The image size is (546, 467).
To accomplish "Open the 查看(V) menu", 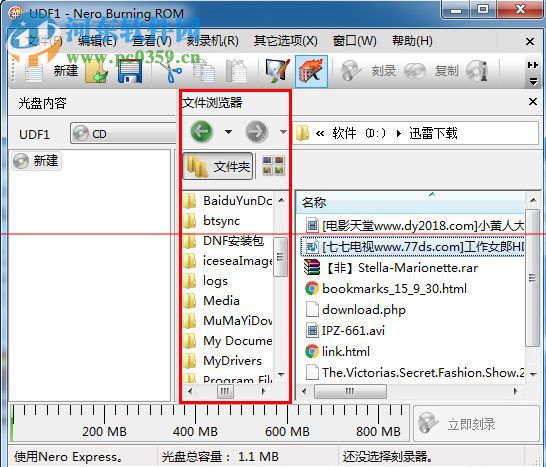I will [152, 41].
